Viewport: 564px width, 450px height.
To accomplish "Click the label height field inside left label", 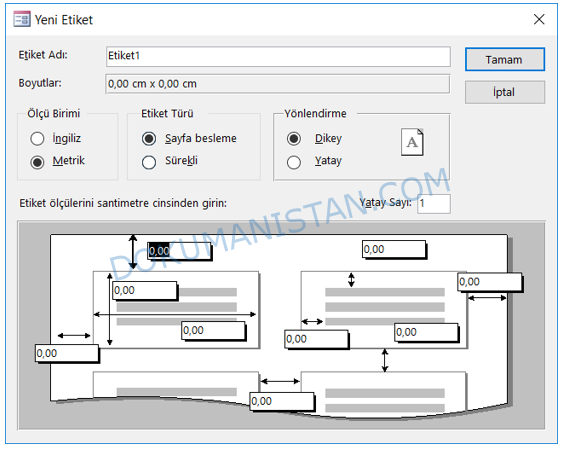I will click(145, 290).
